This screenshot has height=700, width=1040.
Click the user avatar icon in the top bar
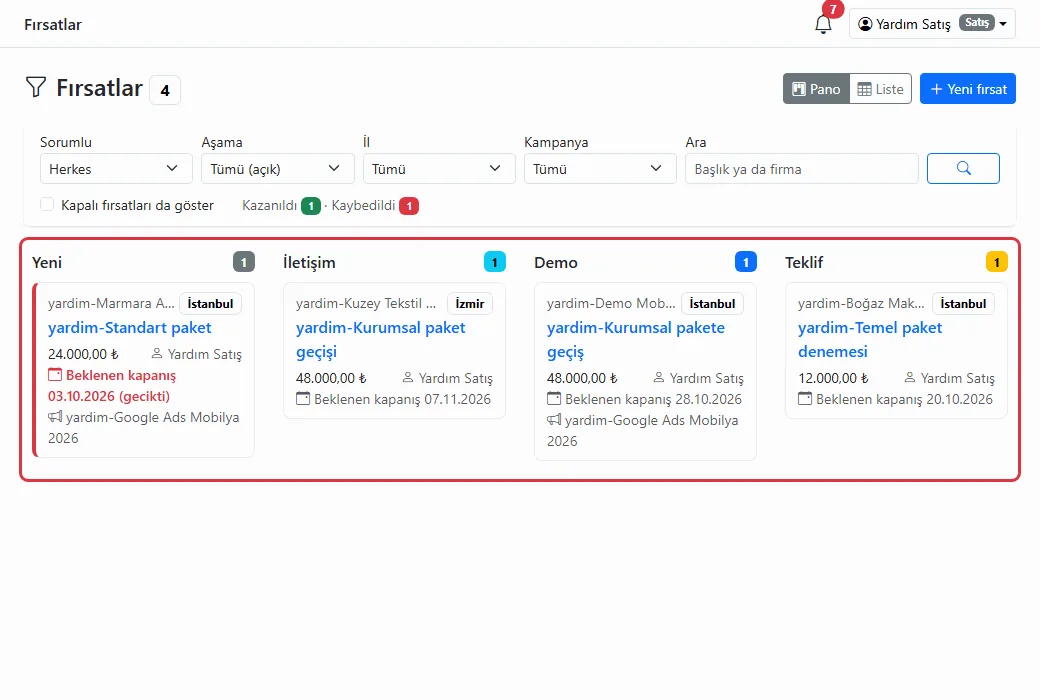[865, 24]
